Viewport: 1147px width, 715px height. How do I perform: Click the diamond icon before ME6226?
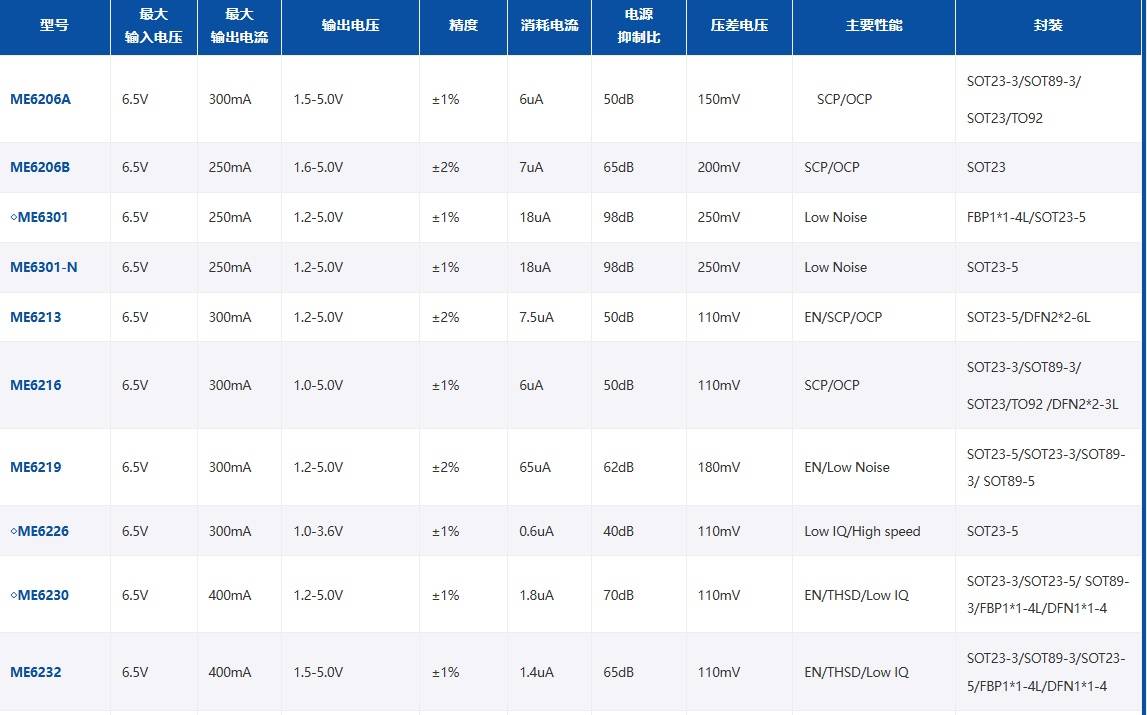pyautogui.click(x=13, y=531)
